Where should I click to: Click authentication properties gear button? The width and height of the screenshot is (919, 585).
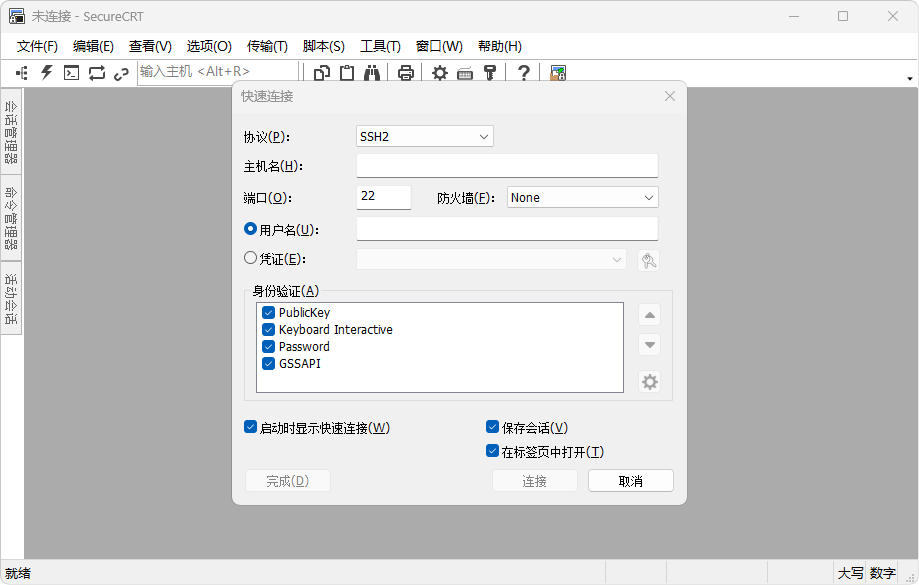click(x=650, y=381)
